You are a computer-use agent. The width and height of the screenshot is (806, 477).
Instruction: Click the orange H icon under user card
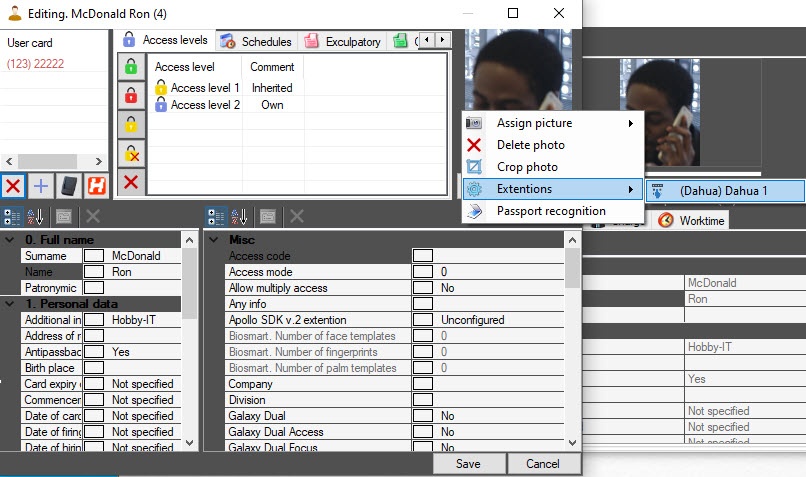pos(96,186)
